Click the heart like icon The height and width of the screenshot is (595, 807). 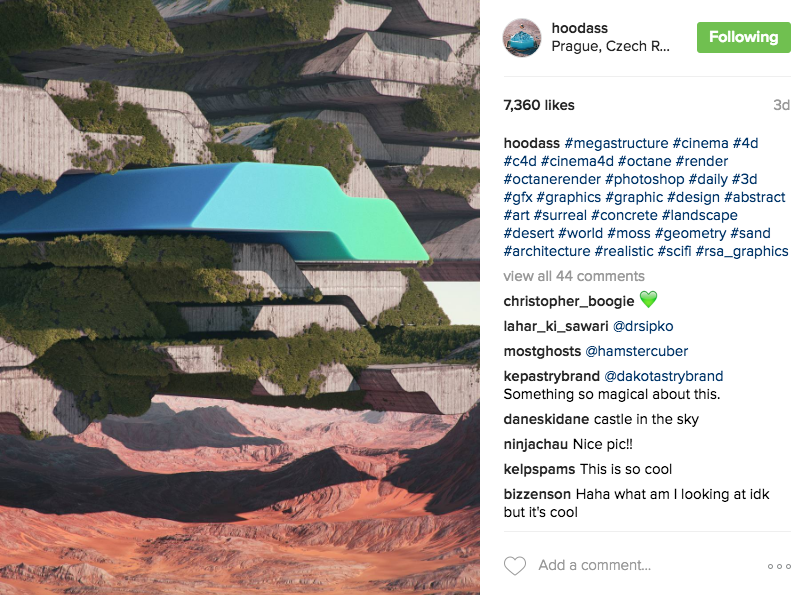(515, 566)
